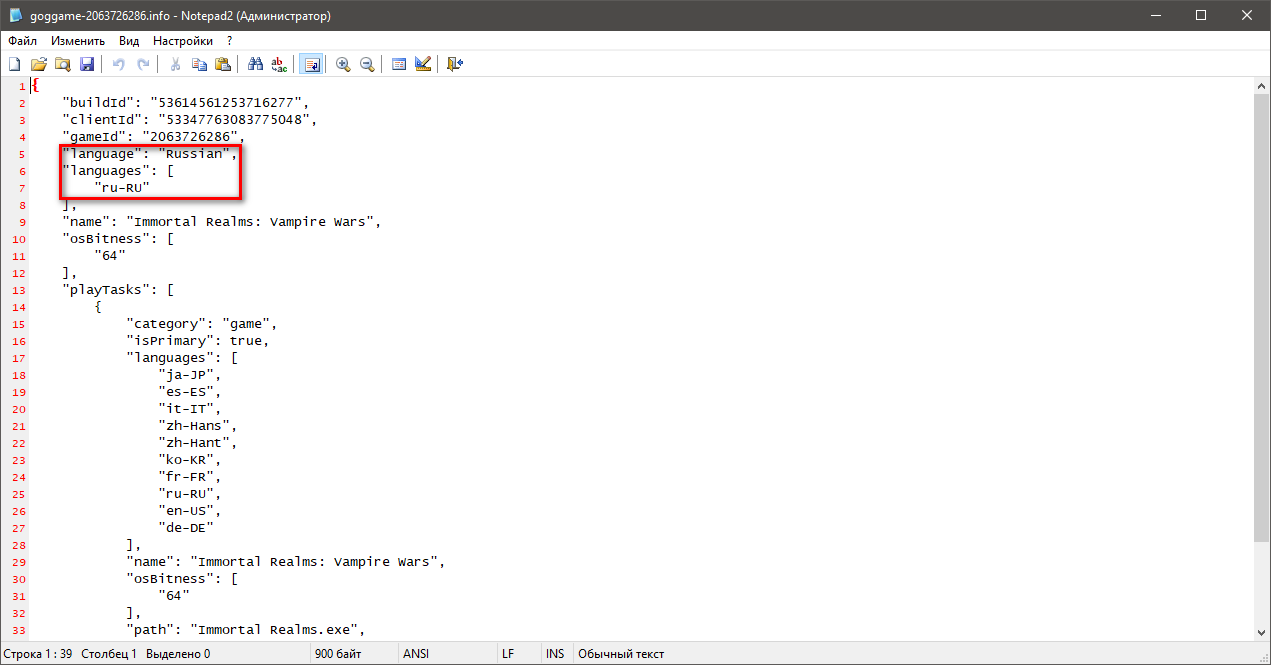Click the "ja-JP" language entry

pos(187,374)
